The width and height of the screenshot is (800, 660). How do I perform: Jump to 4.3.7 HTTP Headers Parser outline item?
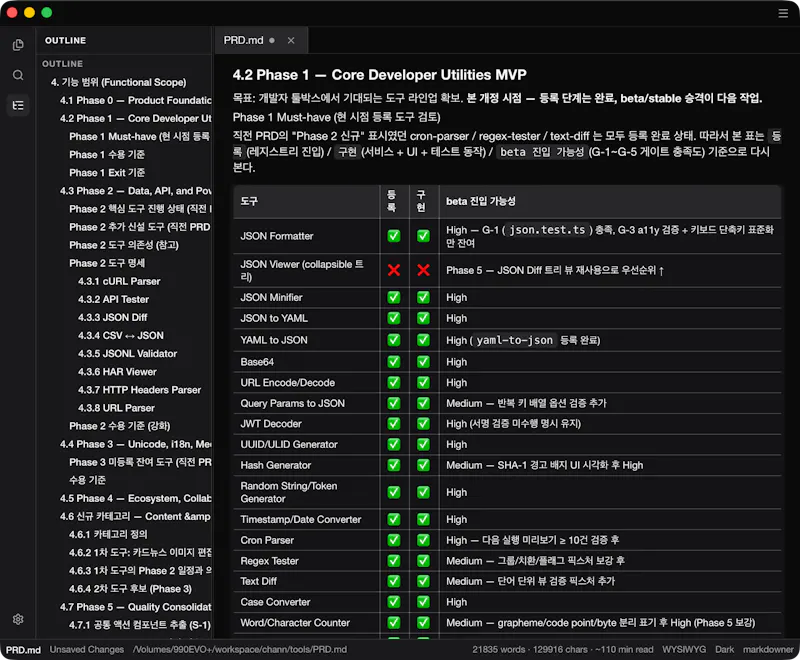click(139, 390)
